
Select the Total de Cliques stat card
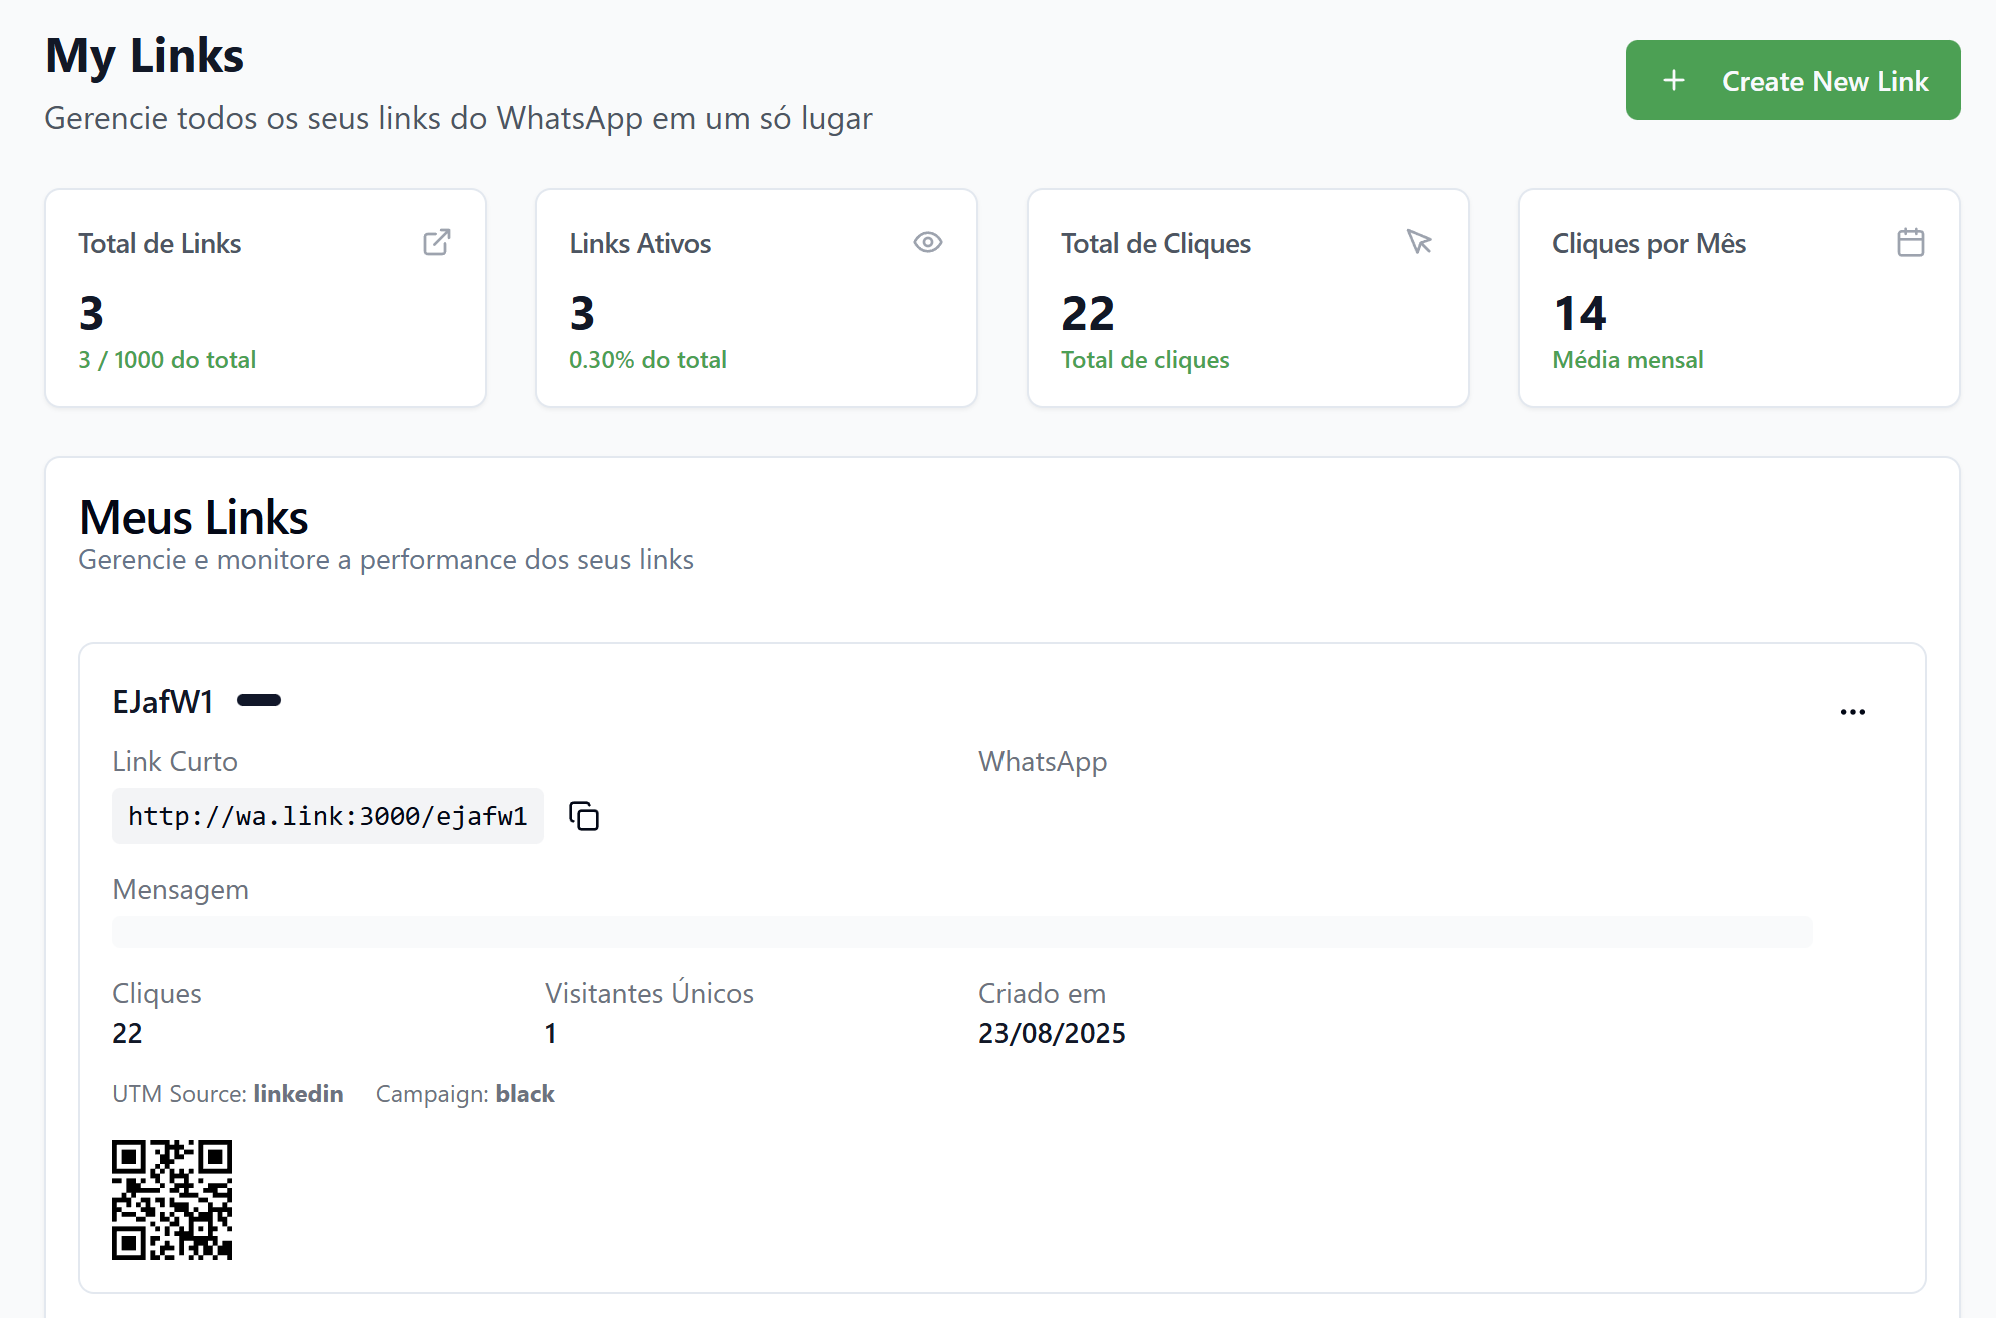click(x=1247, y=298)
